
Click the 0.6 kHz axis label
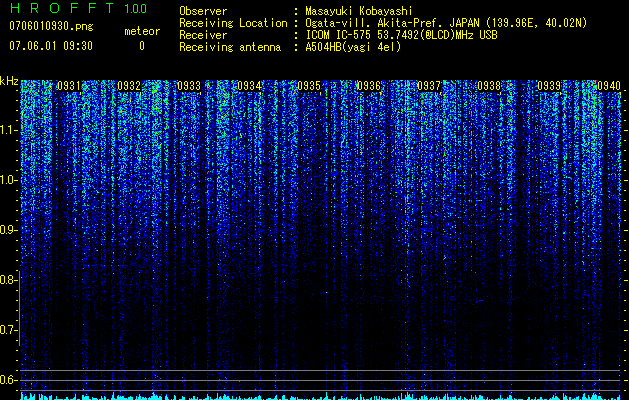(8, 380)
